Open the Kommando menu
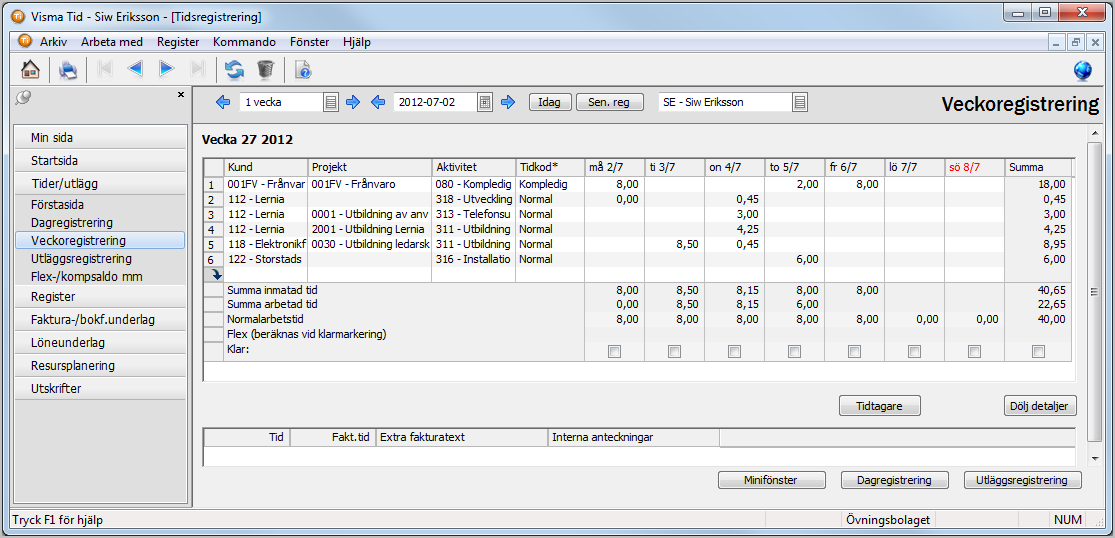 coord(244,42)
